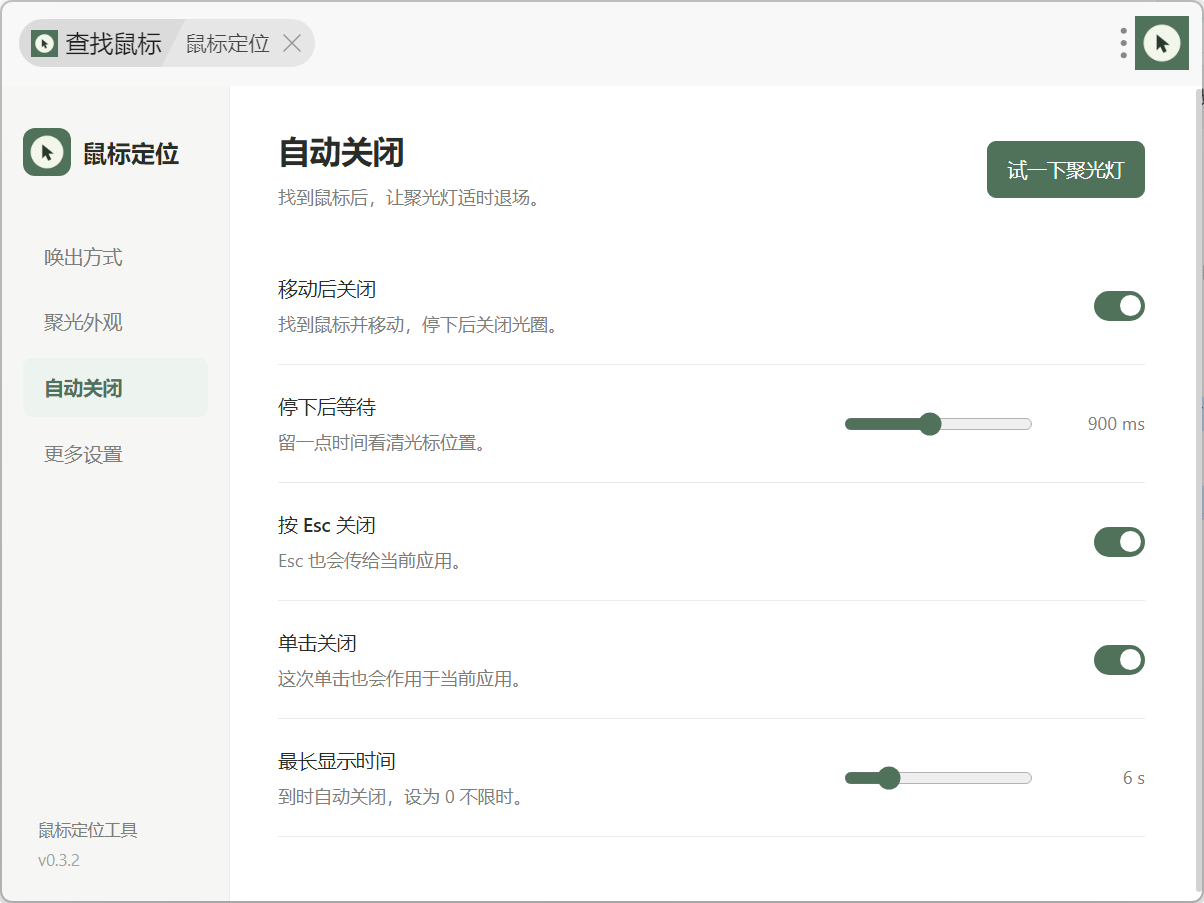Toggle the 移动后关闭 switch
Screen dimensions: 1204x903
(x=1119, y=306)
